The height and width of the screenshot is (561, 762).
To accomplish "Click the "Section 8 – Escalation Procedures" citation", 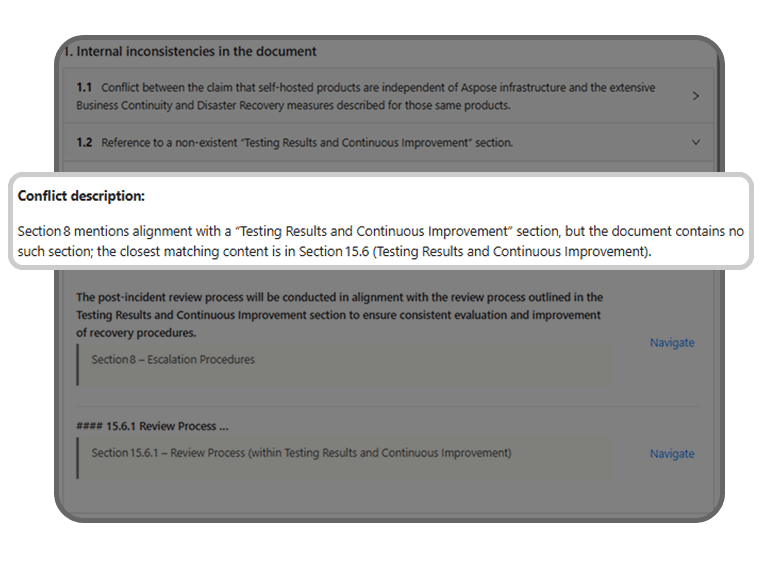I will [x=173, y=360].
